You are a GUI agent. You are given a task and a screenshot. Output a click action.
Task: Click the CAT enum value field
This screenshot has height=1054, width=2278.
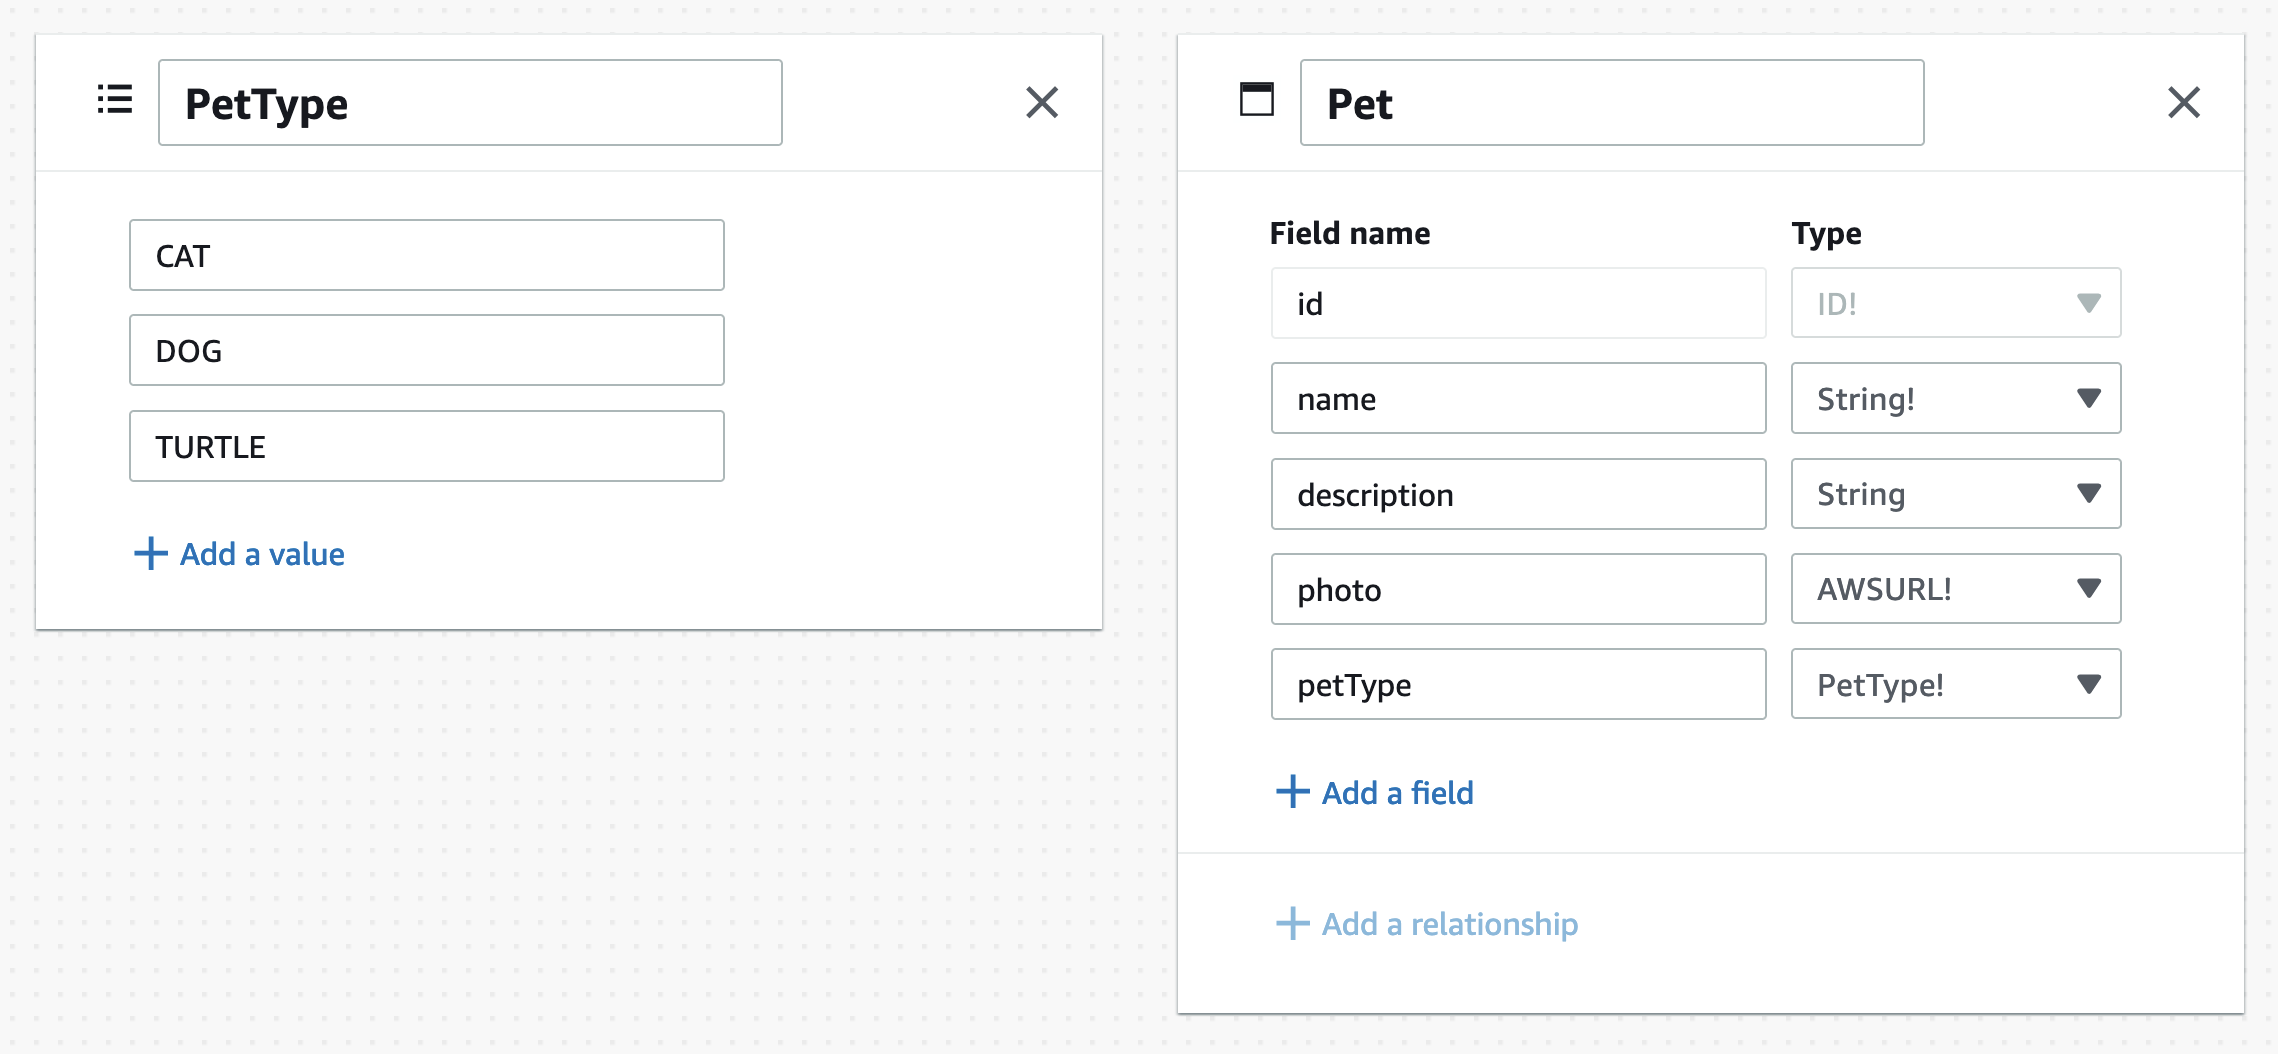point(426,256)
